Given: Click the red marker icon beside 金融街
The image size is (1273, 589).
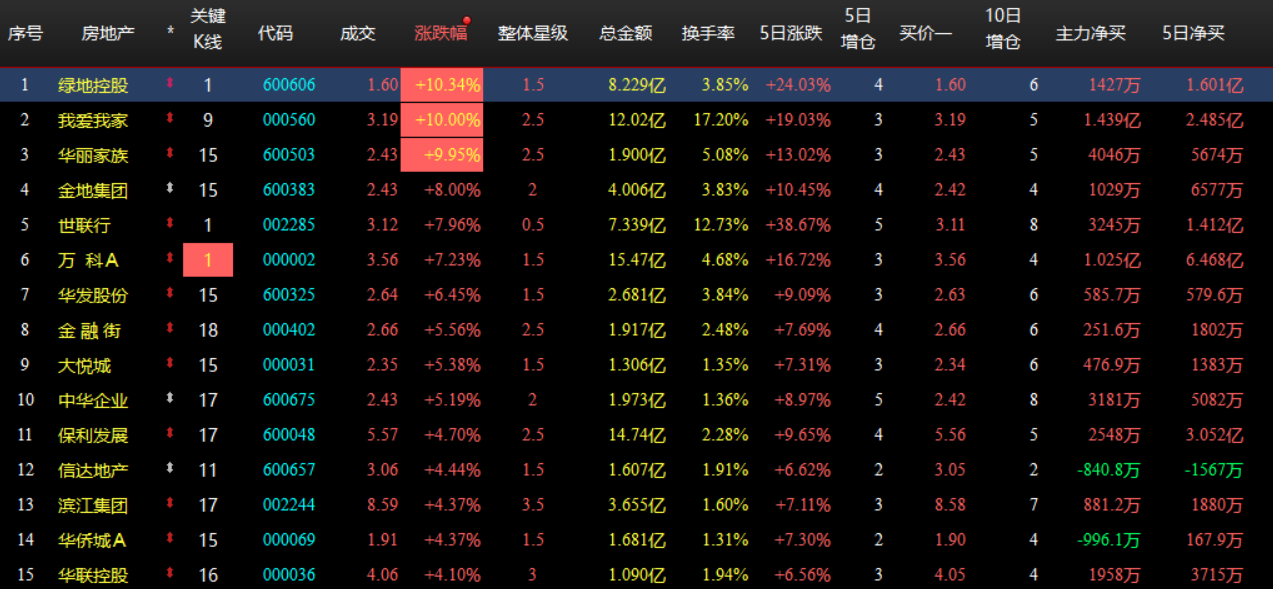Looking at the screenshot, I should point(170,330).
